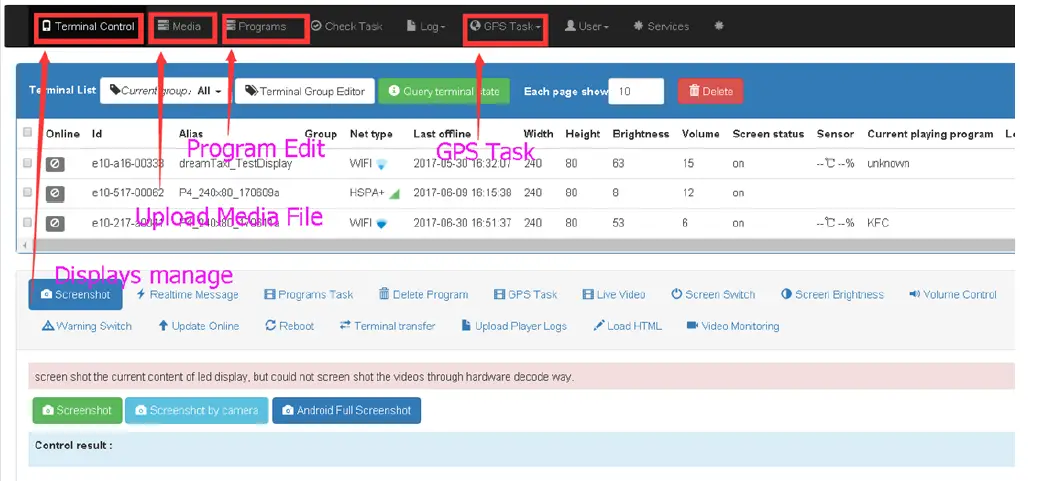Open the Programs Task function
This screenshot has width=1041, height=481.
click(309, 295)
